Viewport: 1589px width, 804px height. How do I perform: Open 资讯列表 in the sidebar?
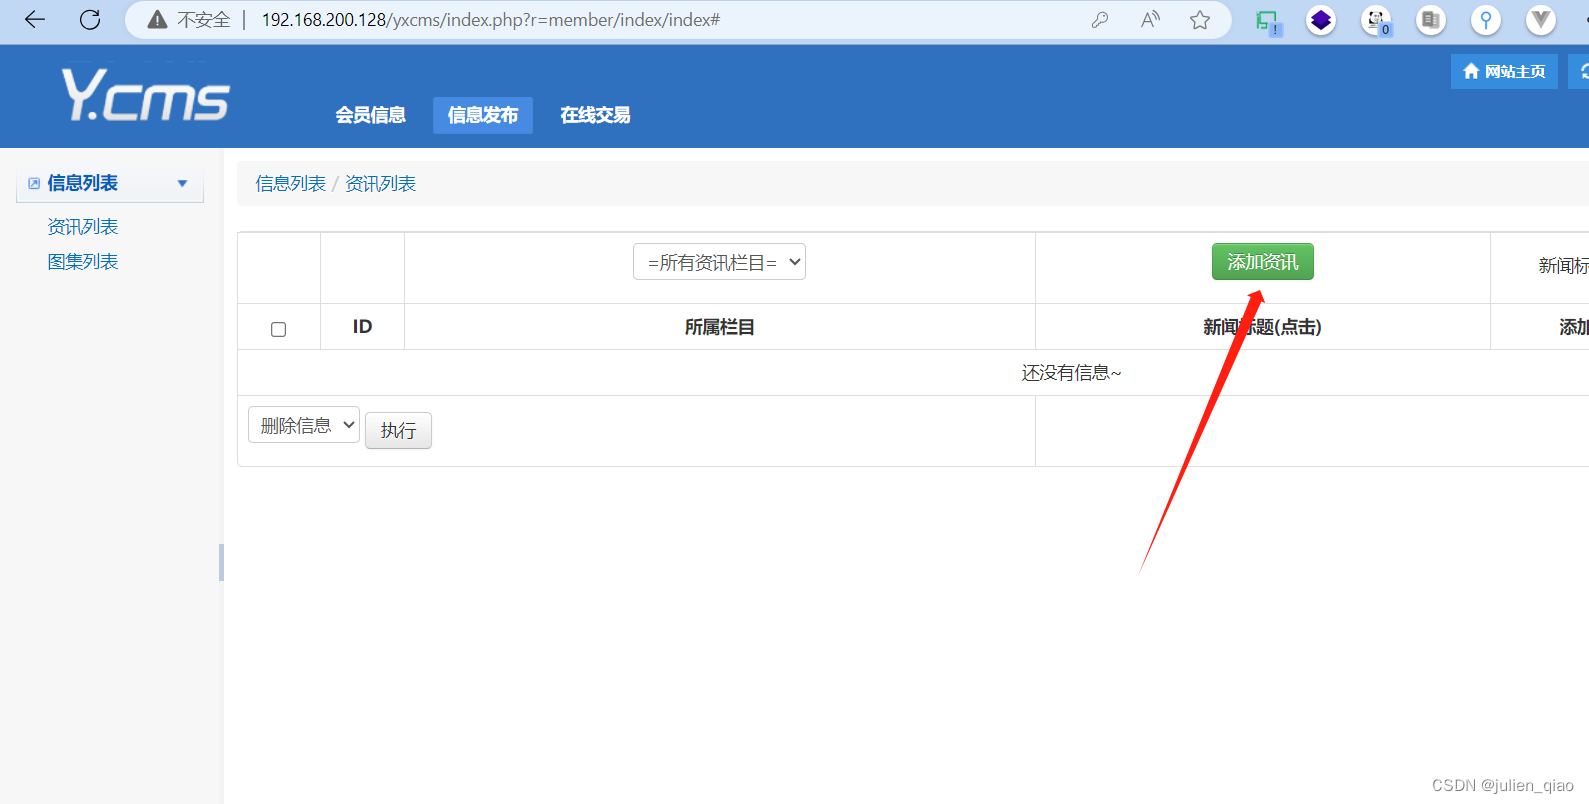pyautogui.click(x=83, y=227)
